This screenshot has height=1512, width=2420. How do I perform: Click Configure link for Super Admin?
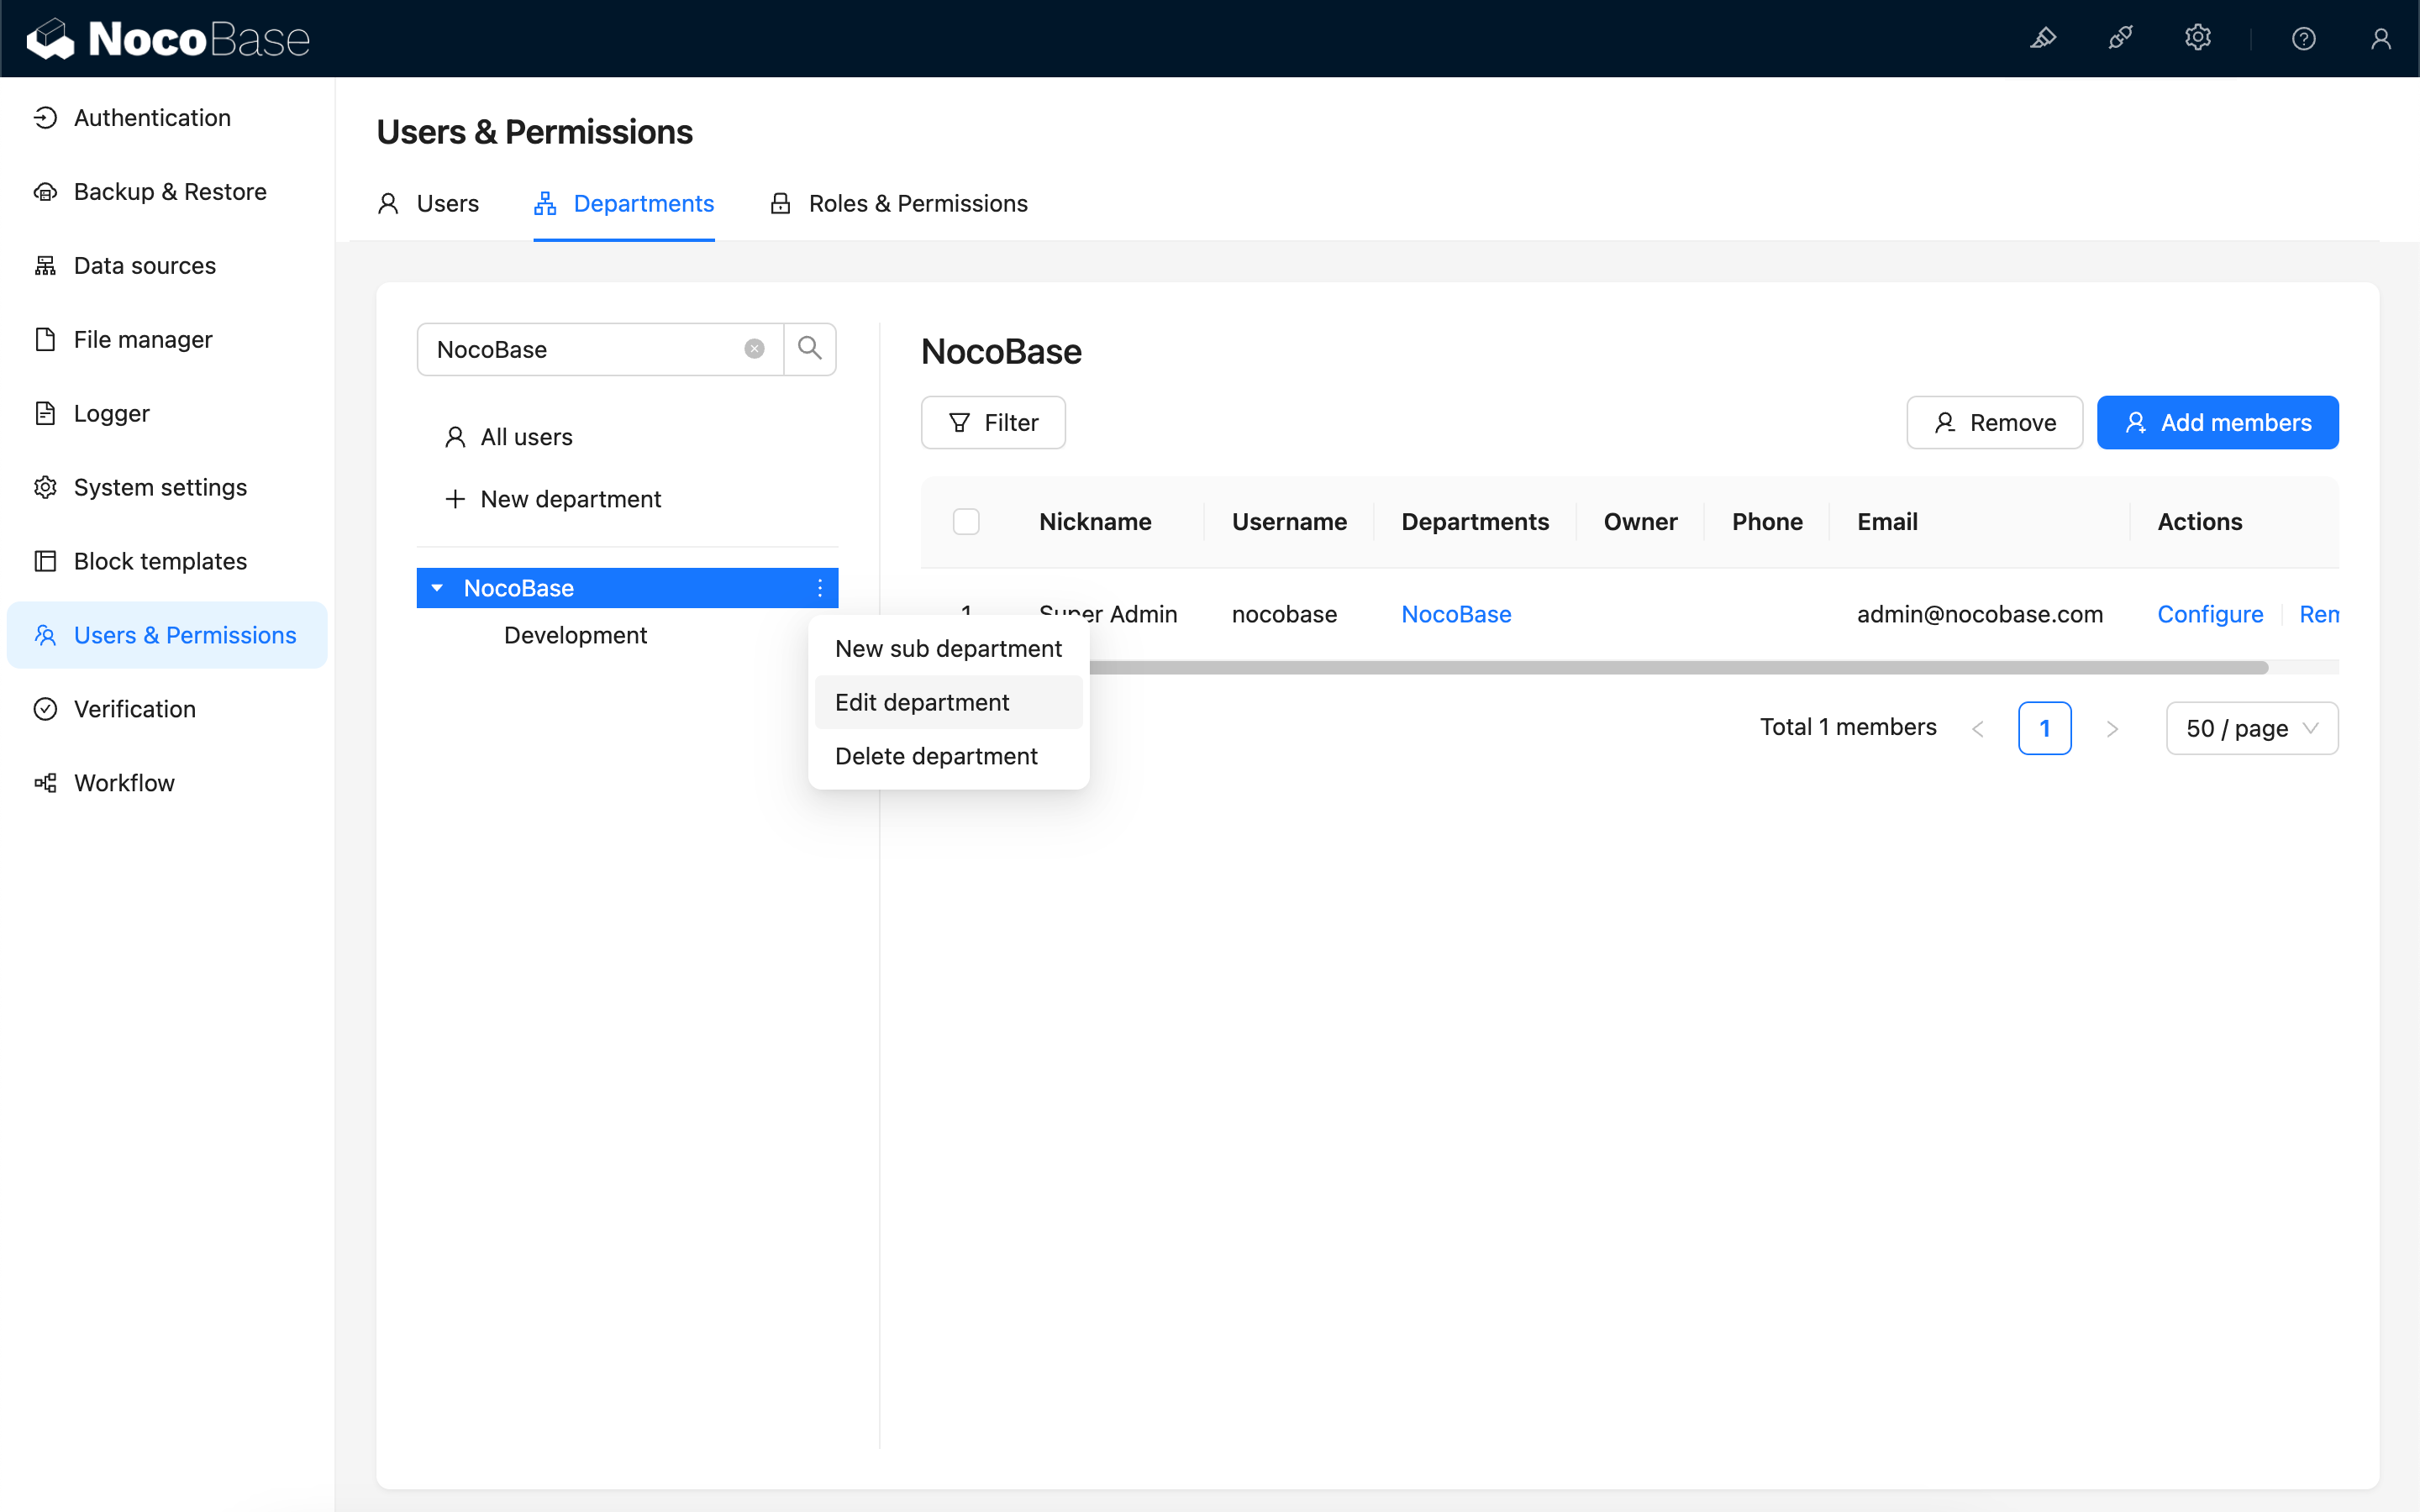coord(2209,614)
